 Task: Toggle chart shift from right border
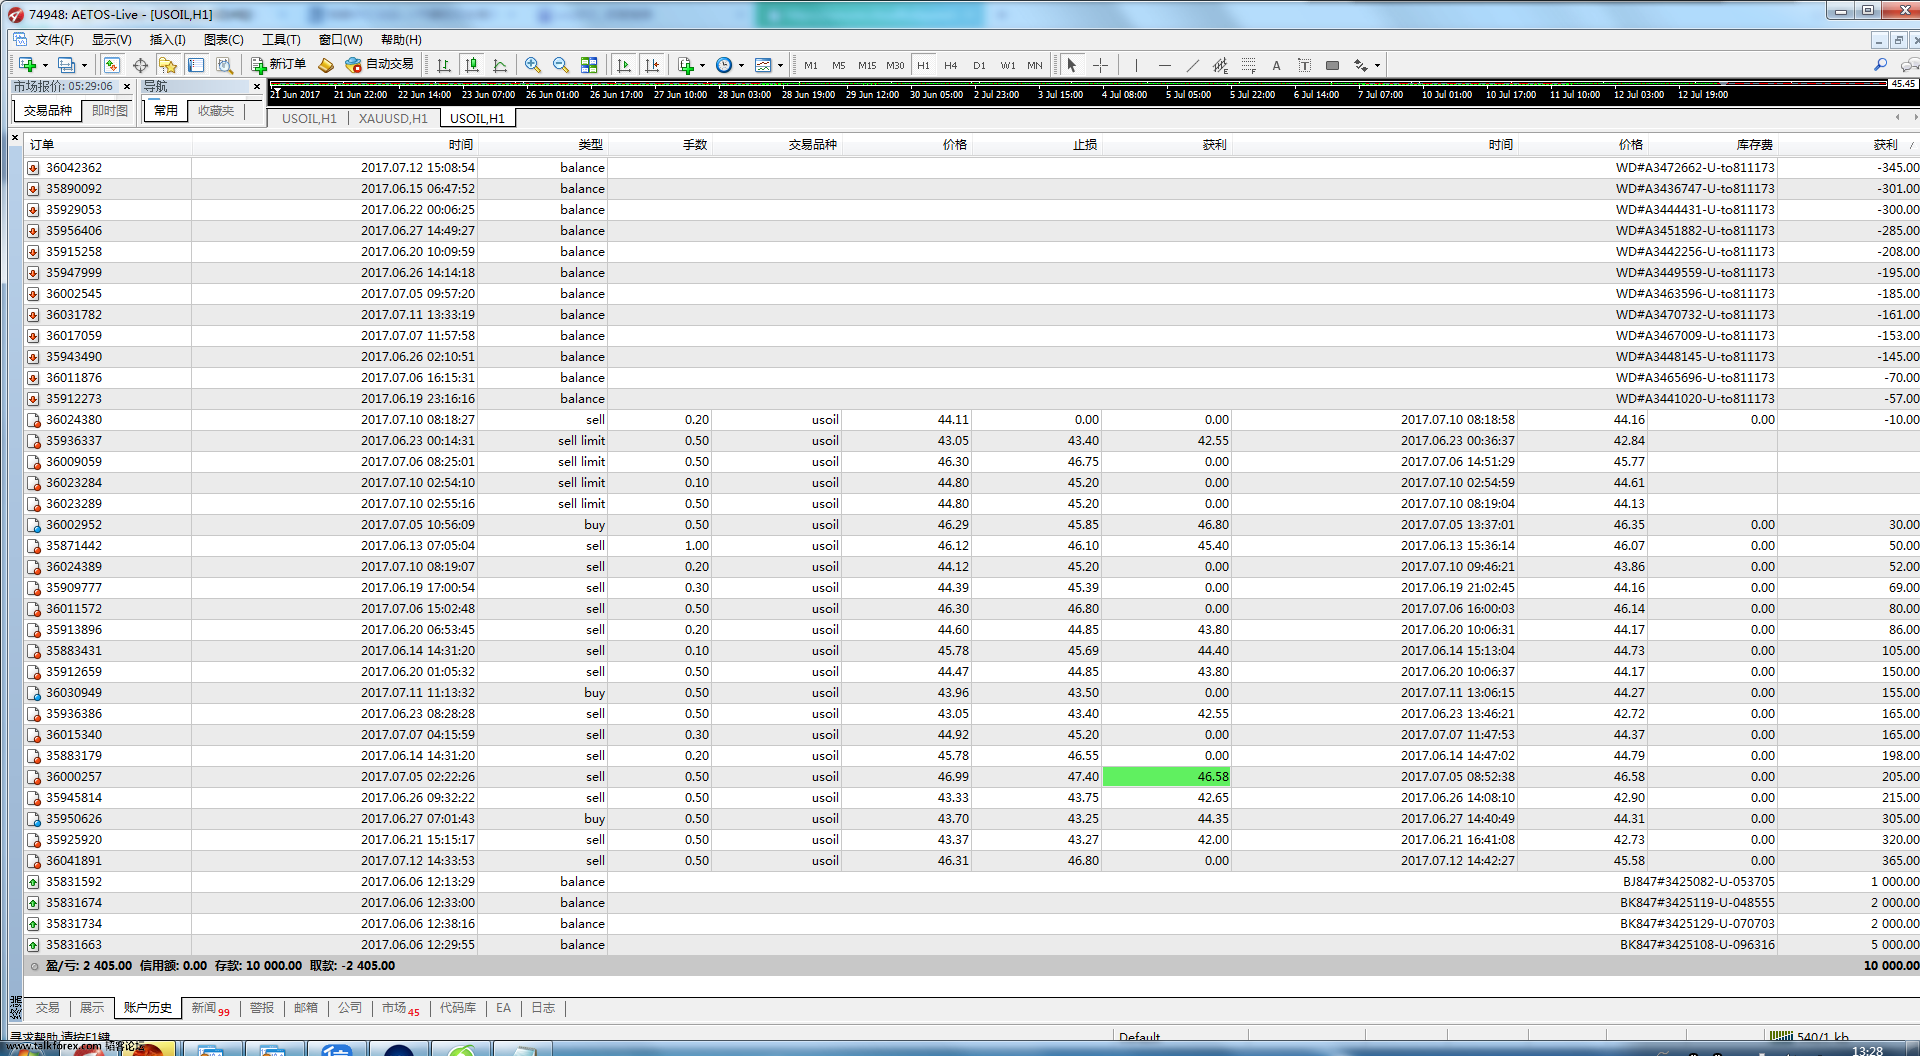click(652, 65)
